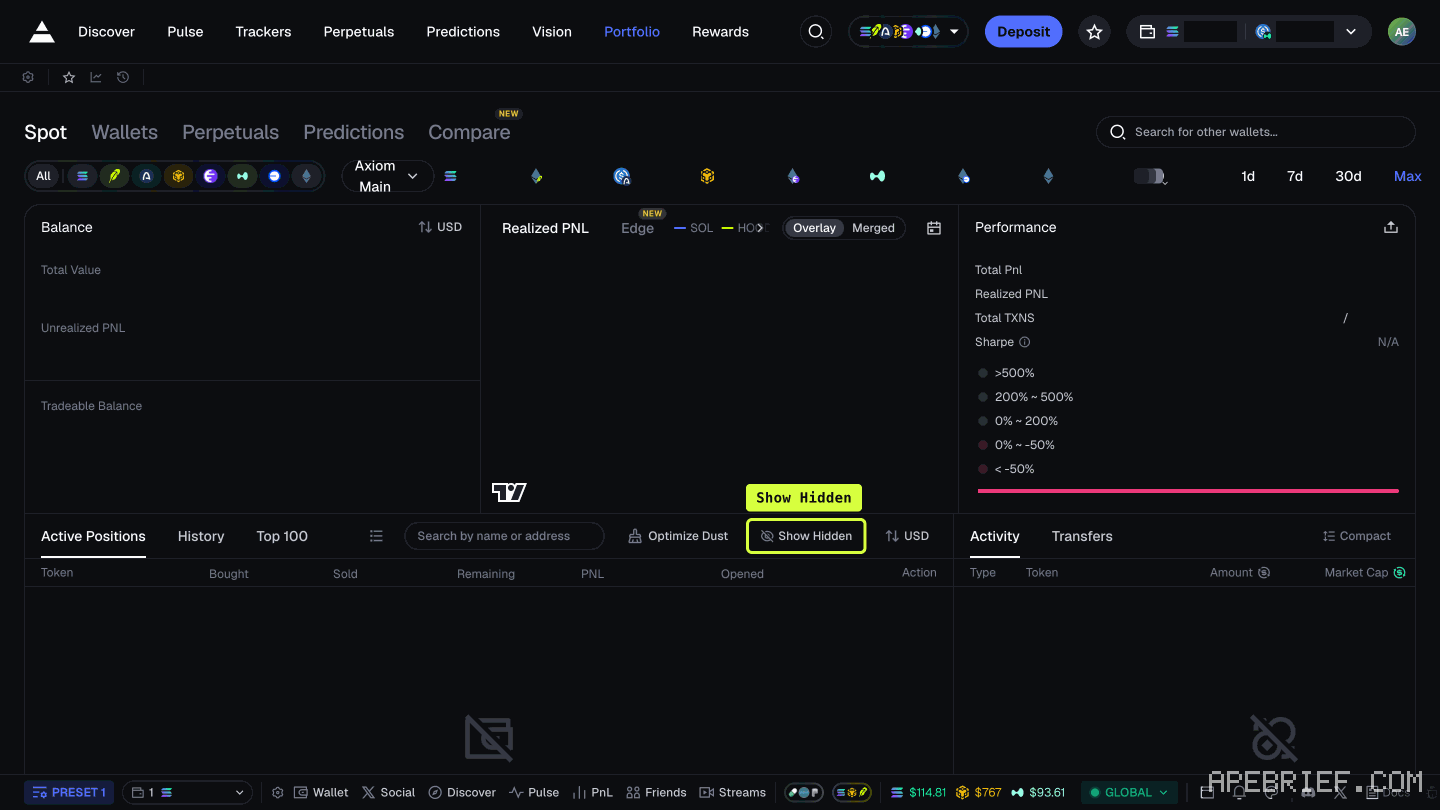Click the history clock icon in sub-toolbar
The image size is (1440, 810).
point(123,77)
